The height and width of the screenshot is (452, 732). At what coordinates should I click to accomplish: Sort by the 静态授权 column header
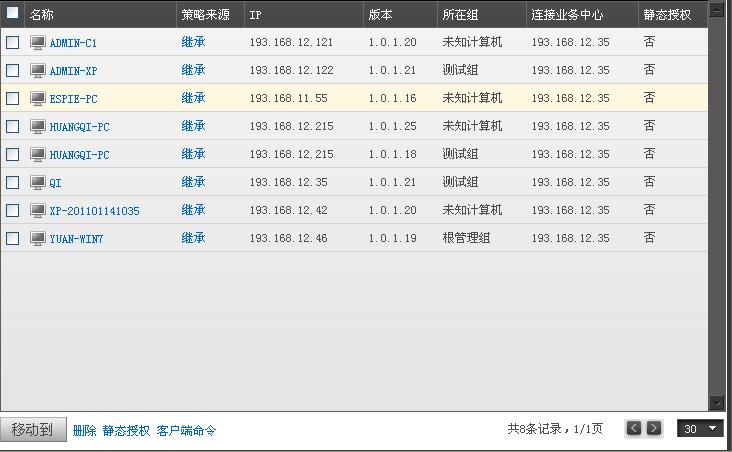coord(667,15)
